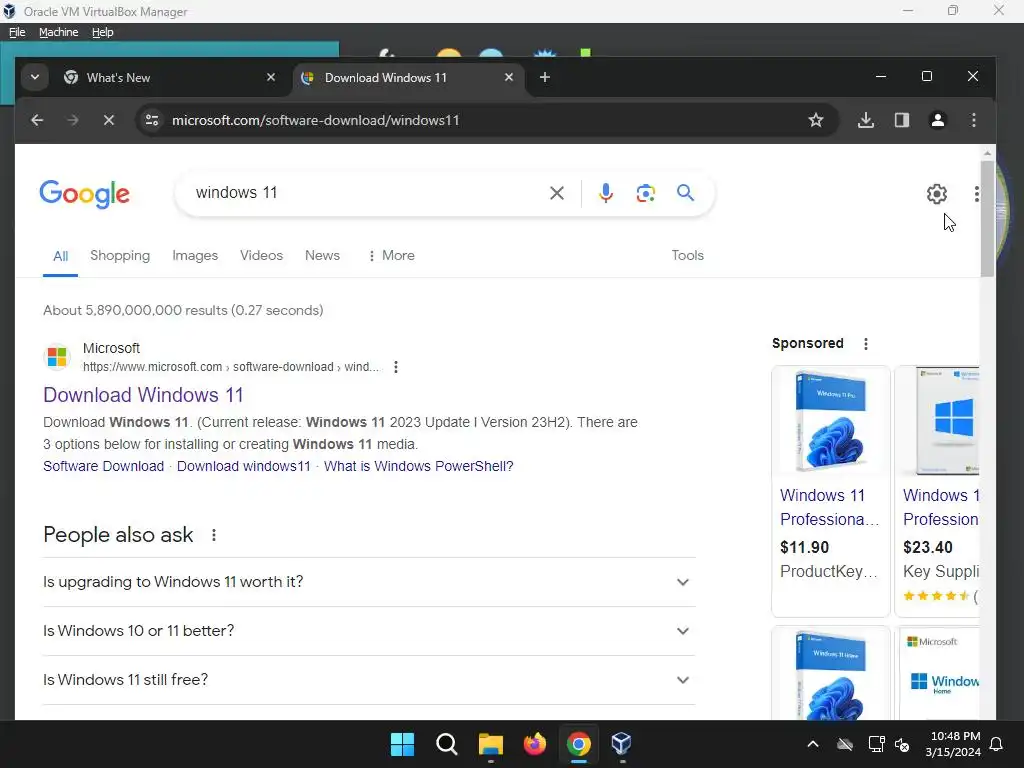The width and height of the screenshot is (1024, 768).
Task: Clear the Google search box with X
Action: click(x=556, y=193)
